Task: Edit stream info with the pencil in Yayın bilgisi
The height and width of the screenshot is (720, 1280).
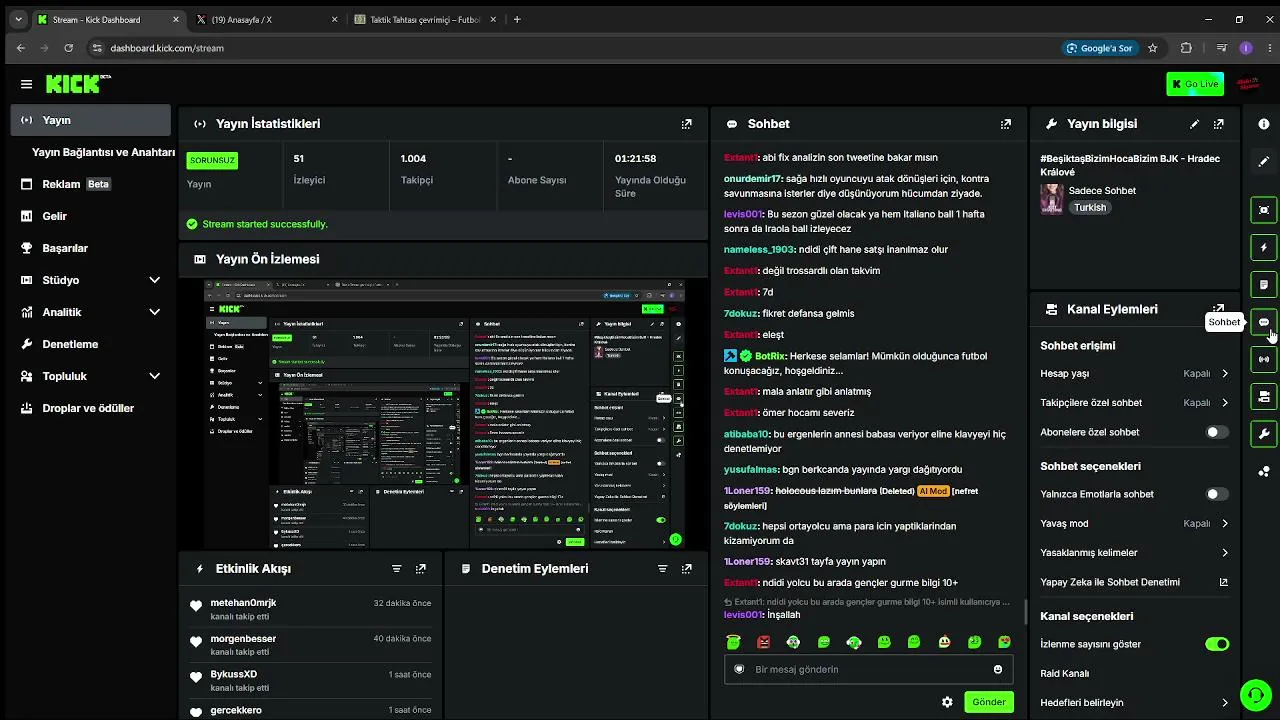Action: tap(1194, 124)
